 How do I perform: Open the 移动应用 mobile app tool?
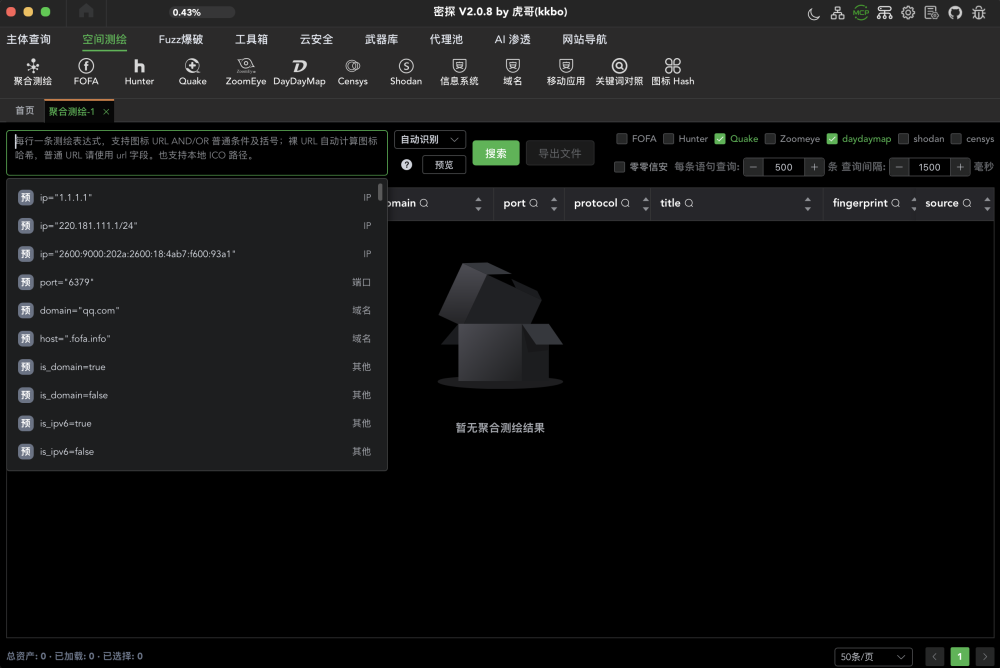click(x=566, y=71)
